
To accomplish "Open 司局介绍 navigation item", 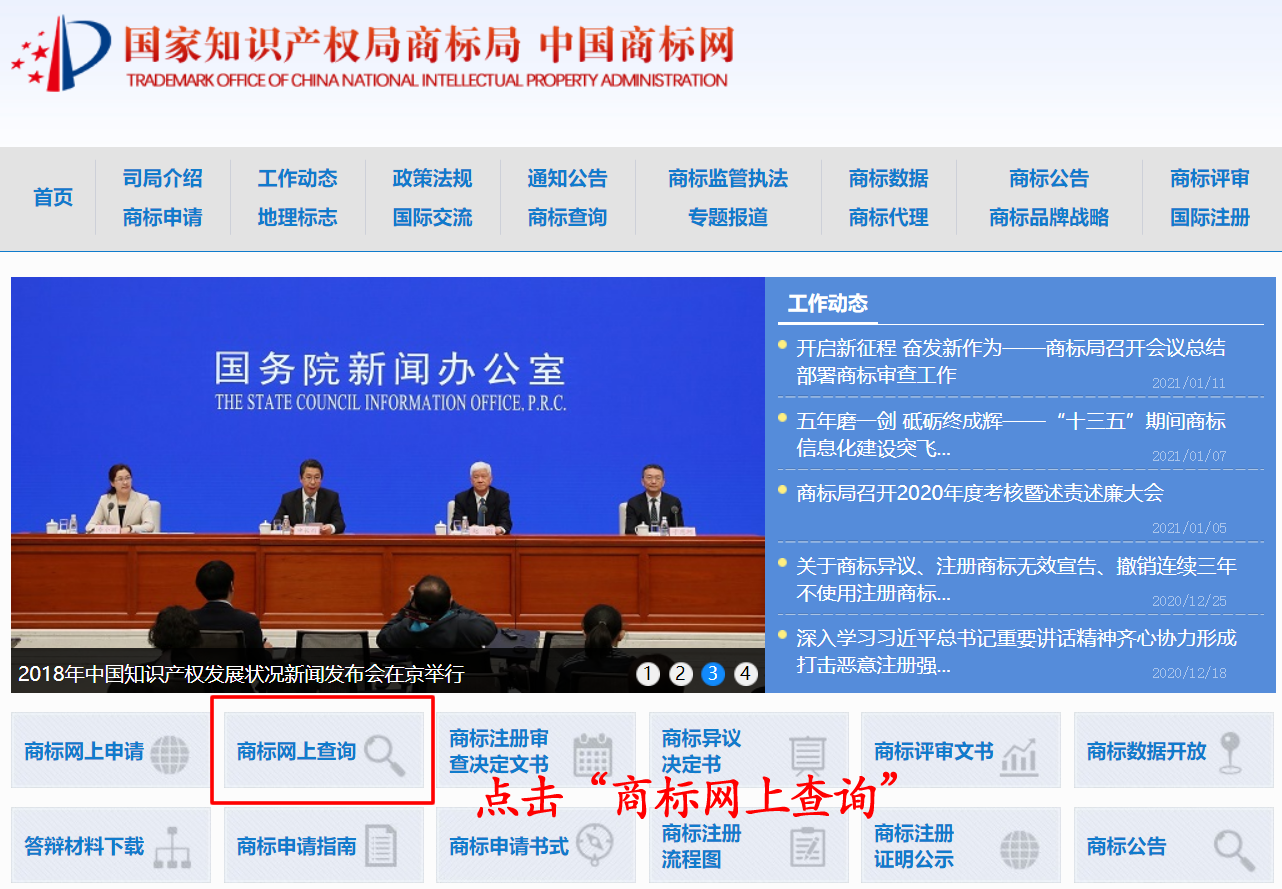I will point(163,178).
